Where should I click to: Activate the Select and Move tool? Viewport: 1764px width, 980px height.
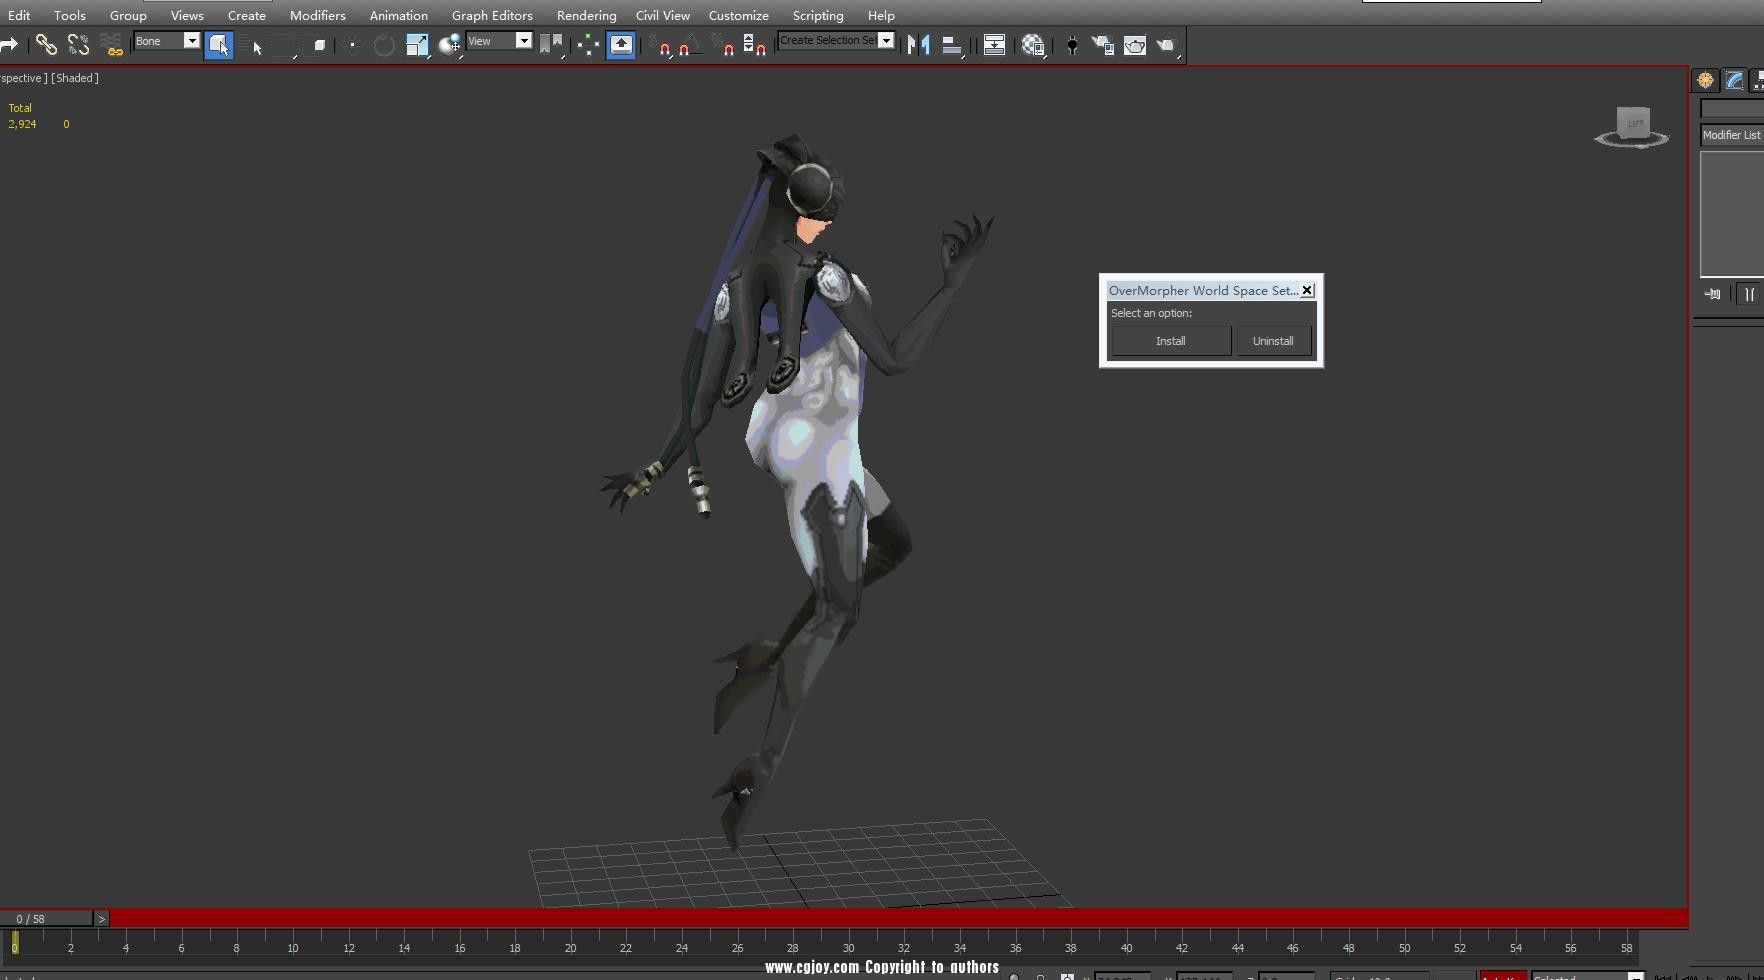[x=351, y=45]
